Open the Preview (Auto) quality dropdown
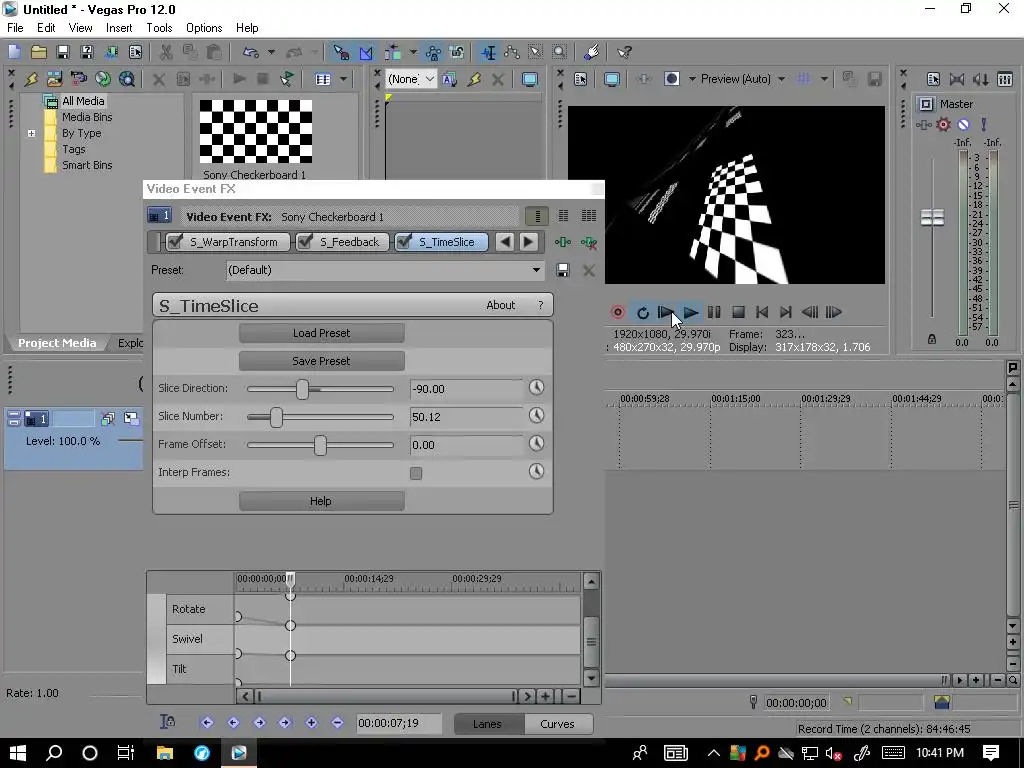The height and width of the screenshot is (768, 1024). 781,79
